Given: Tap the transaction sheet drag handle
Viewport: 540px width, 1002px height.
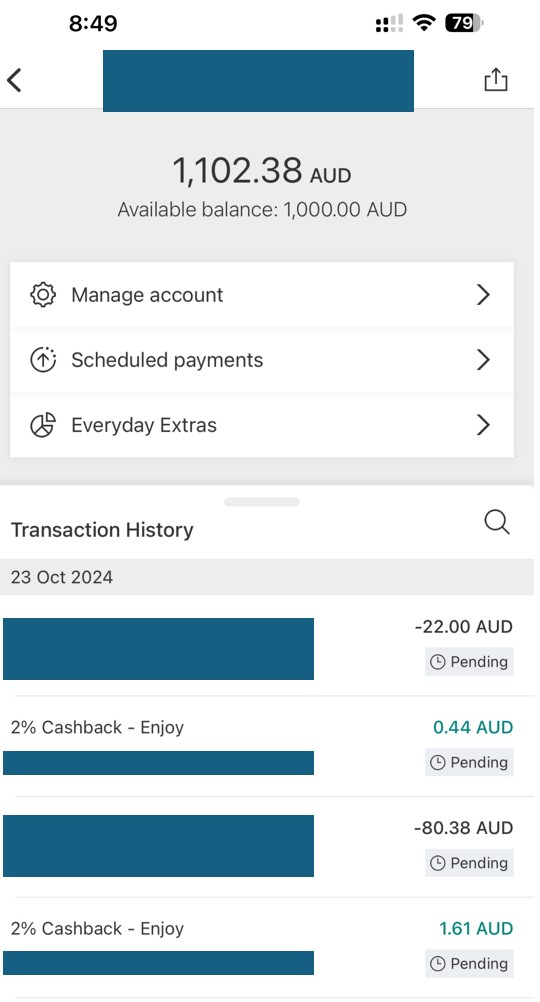Looking at the screenshot, I should pyautogui.click(x=262, y=502).
